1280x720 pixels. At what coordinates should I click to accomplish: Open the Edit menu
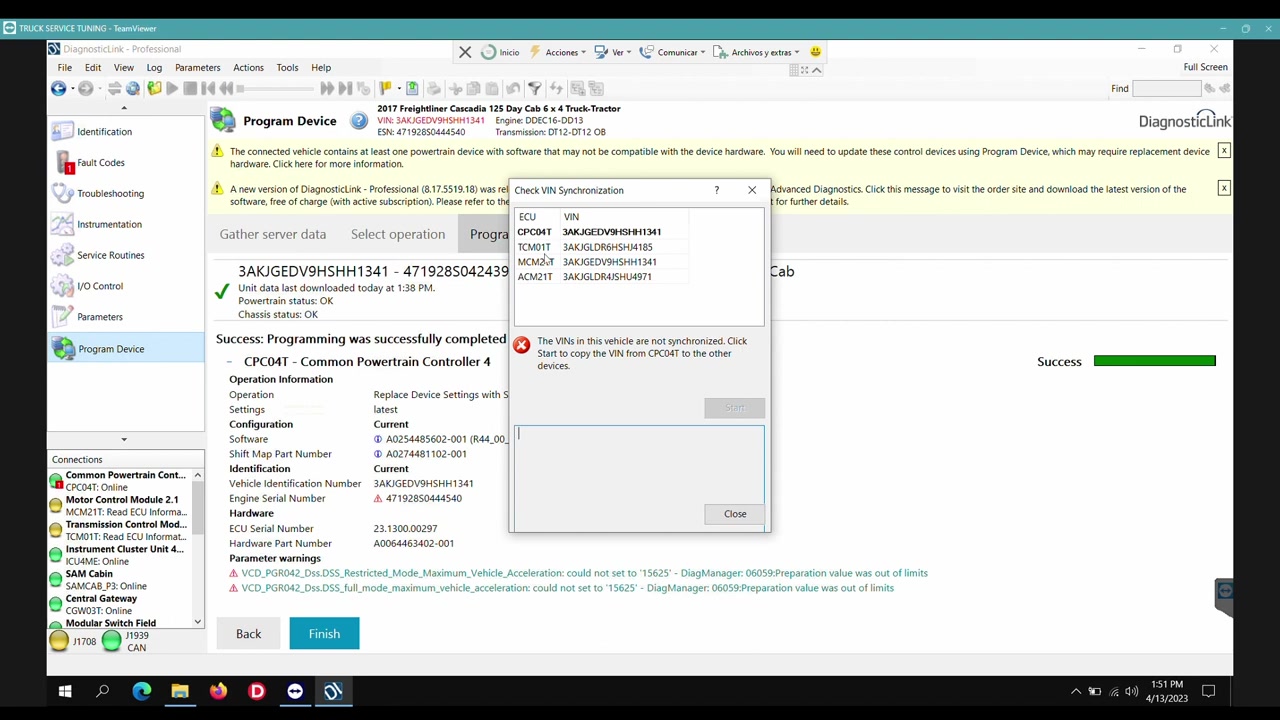tap(93, 68)
